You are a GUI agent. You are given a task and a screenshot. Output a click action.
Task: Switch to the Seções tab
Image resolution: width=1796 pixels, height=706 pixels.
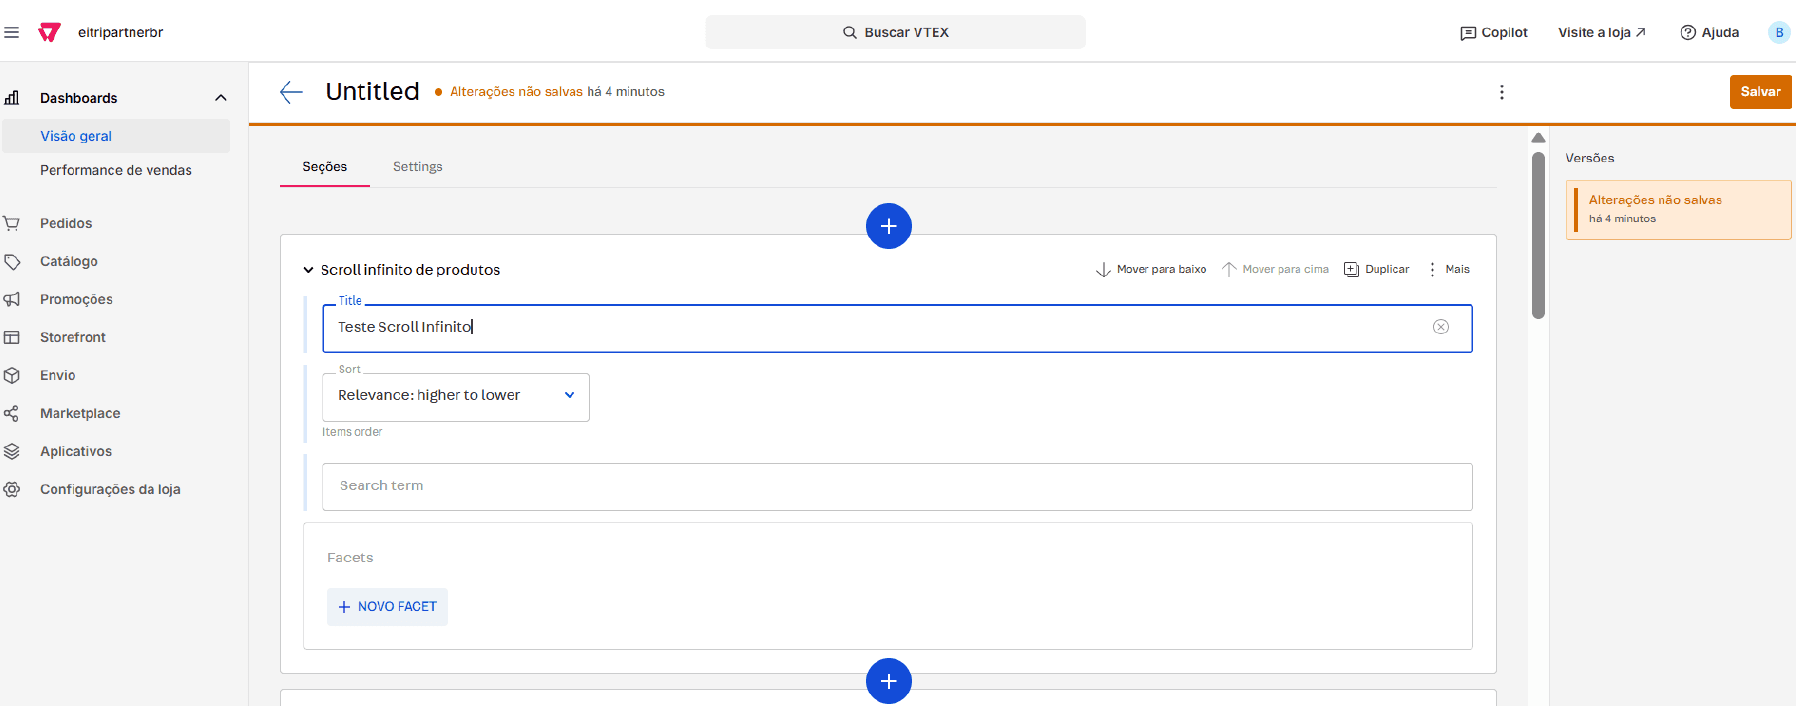pos(325,167)
